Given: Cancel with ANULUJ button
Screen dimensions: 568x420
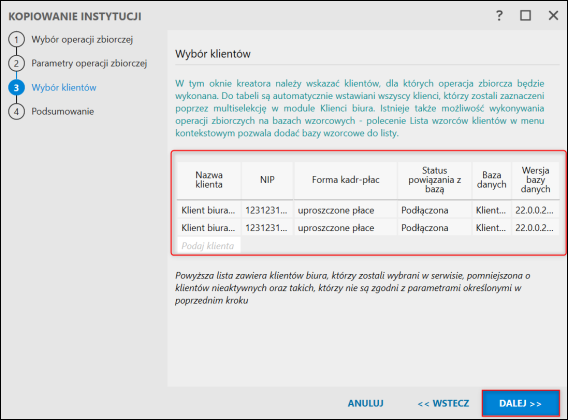Looking at the screenshot, I should tap(366, 403).
